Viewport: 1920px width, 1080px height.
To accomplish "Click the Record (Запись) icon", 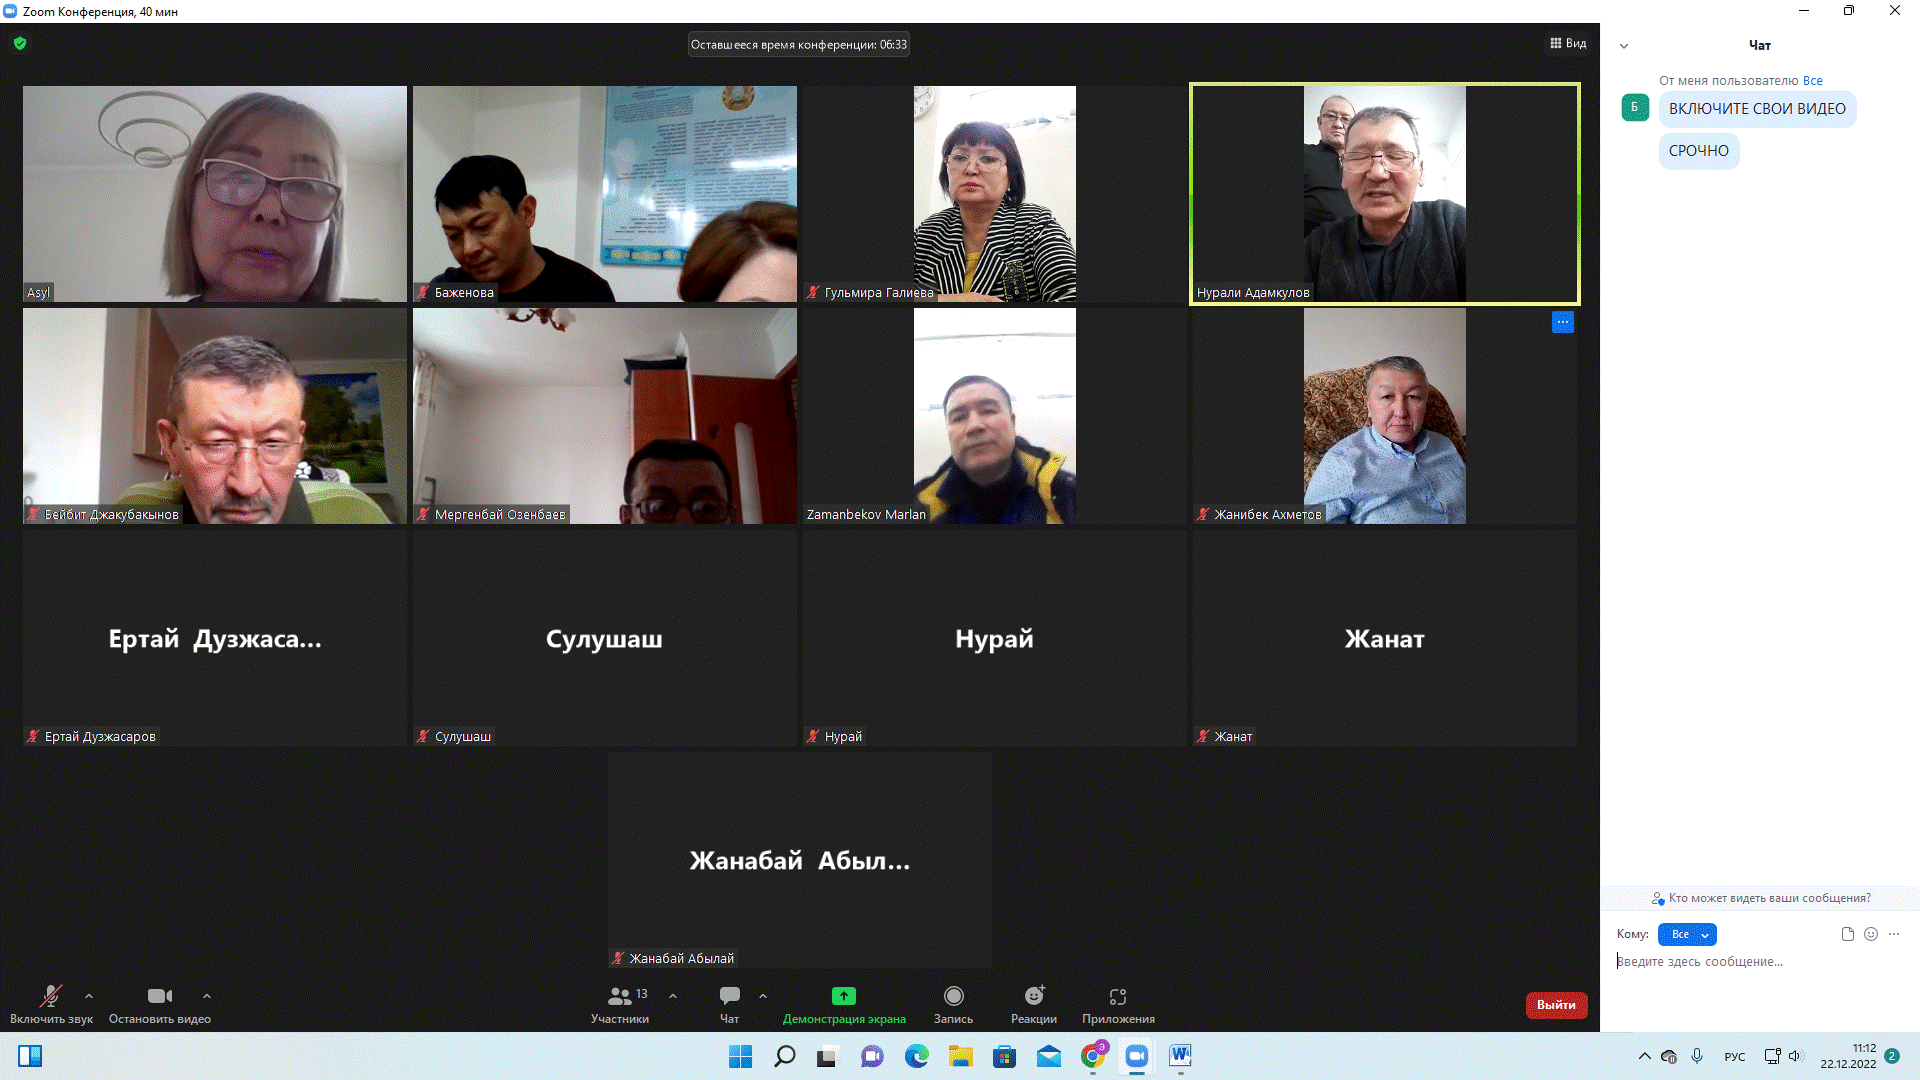I will 953,996.
